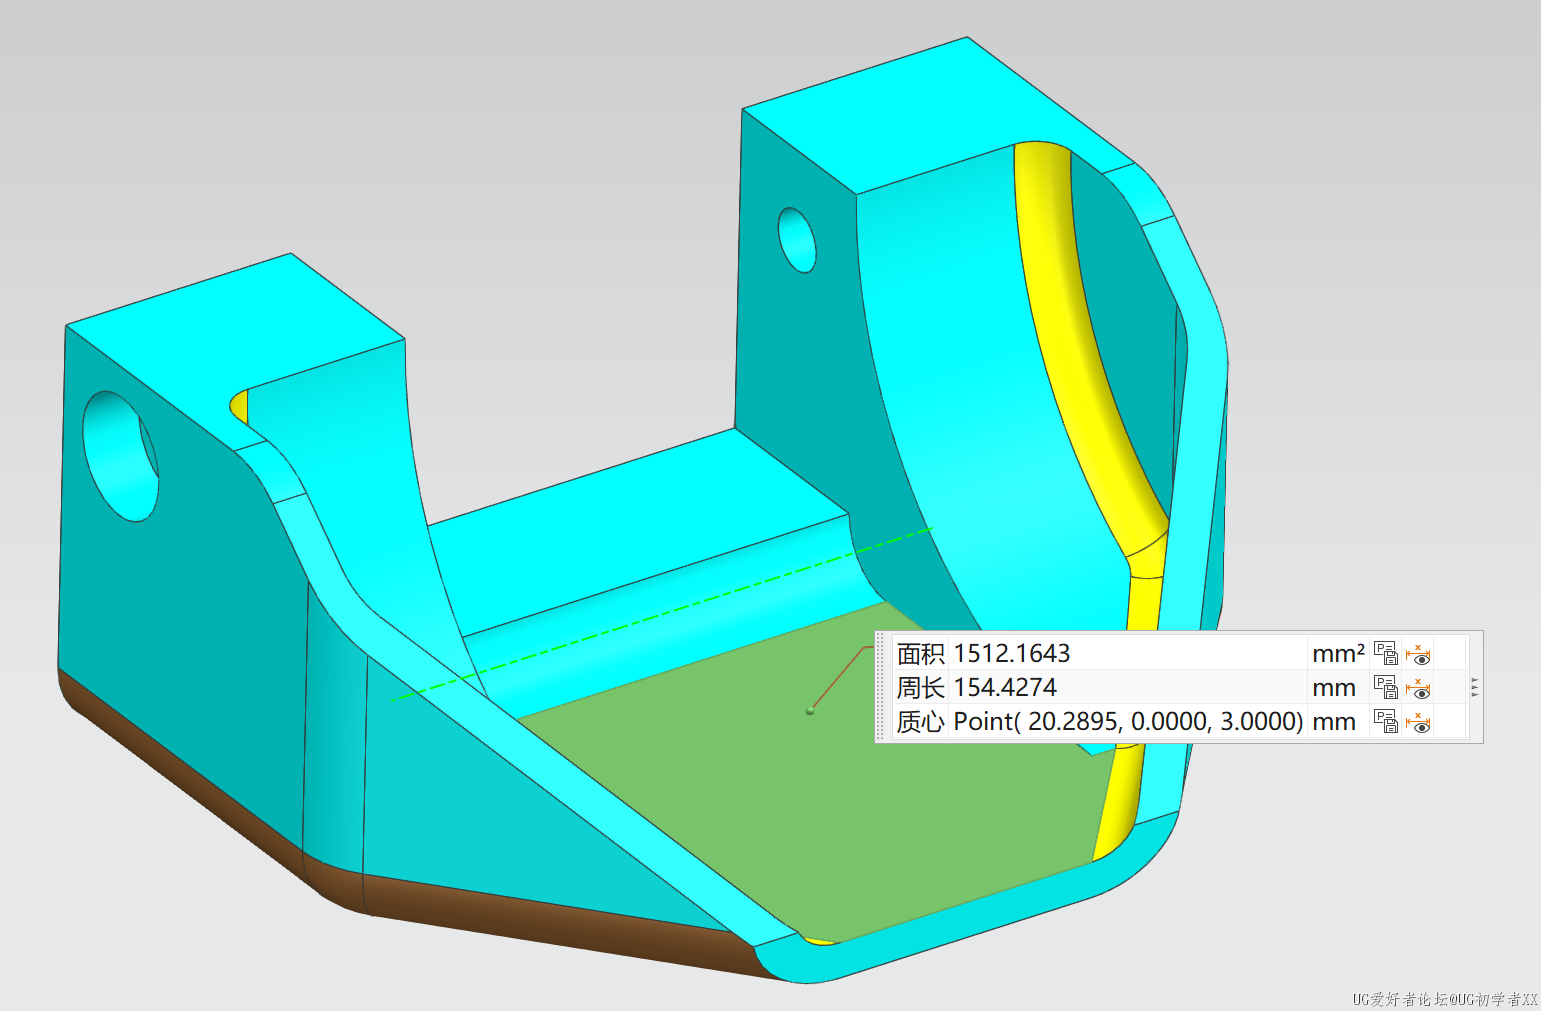Screen dimensions: 1541x1011
Task: Select the centroid Point( 20.2895, 0.0000, 3.0000) value
Action: pos(1128,721)
